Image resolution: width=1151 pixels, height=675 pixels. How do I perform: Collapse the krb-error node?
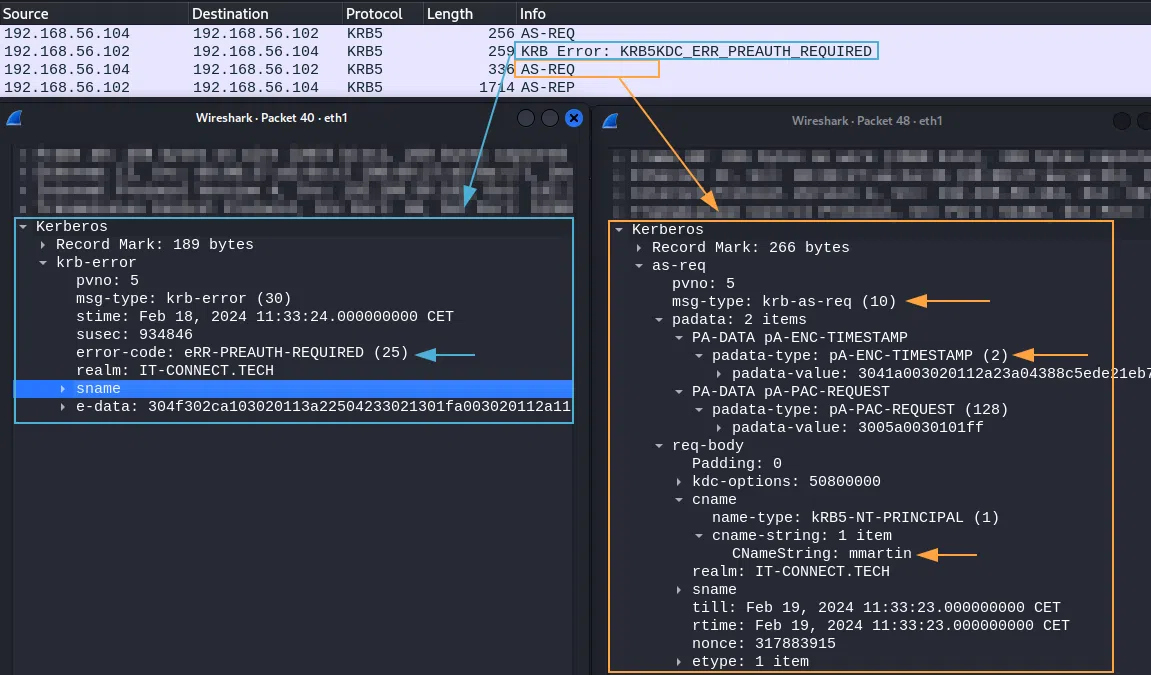43,263
